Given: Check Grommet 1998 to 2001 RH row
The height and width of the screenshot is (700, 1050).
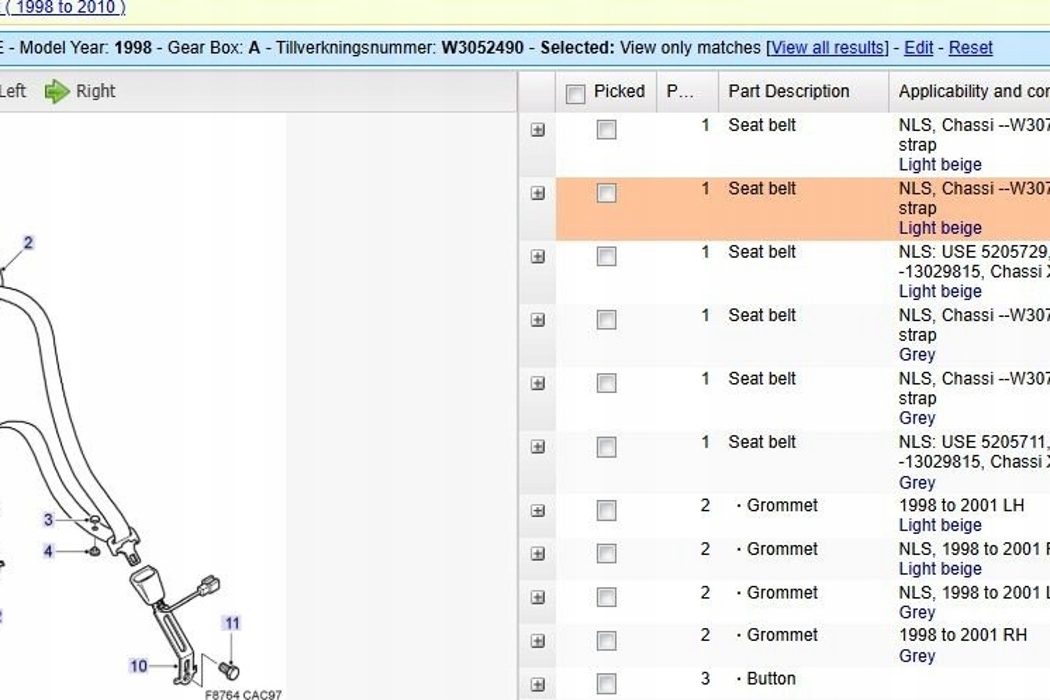Looking at the screenshot, I should tap(607, 641).
